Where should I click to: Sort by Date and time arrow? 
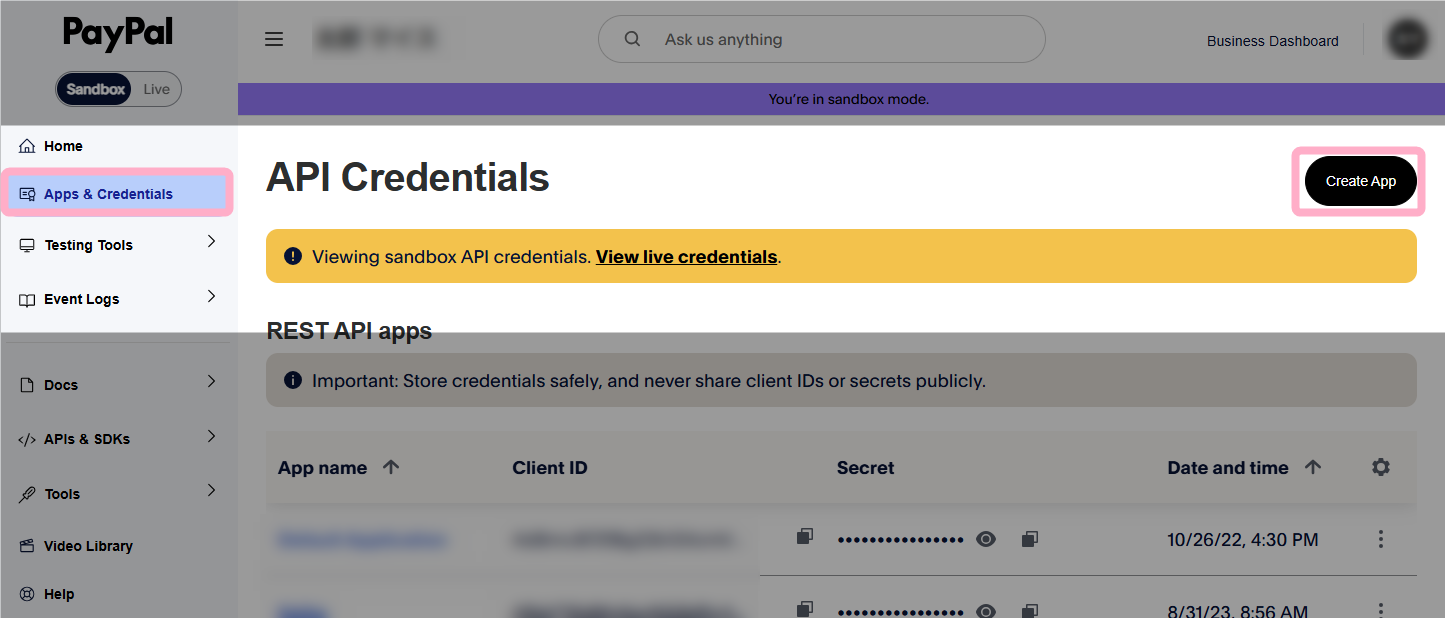tap(1313, 467)
